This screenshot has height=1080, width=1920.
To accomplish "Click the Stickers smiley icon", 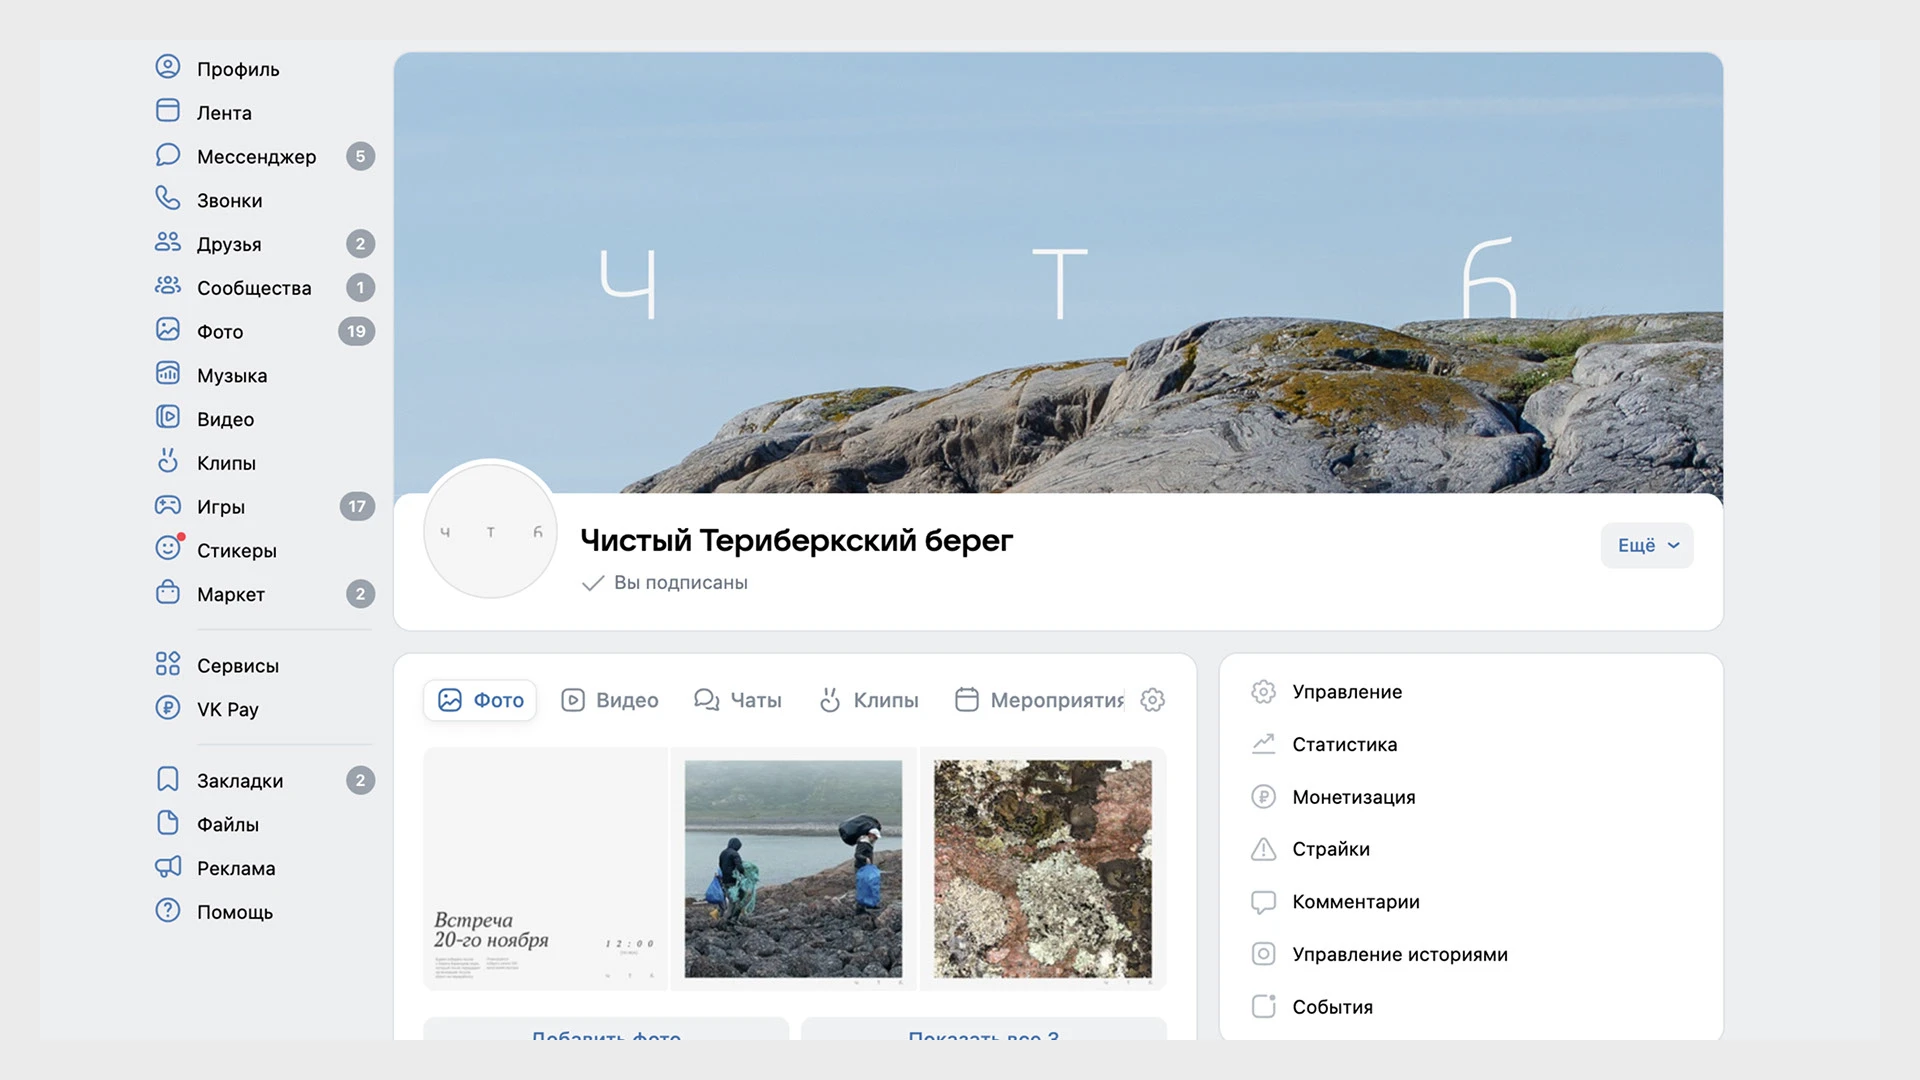I will click(168, 549).
